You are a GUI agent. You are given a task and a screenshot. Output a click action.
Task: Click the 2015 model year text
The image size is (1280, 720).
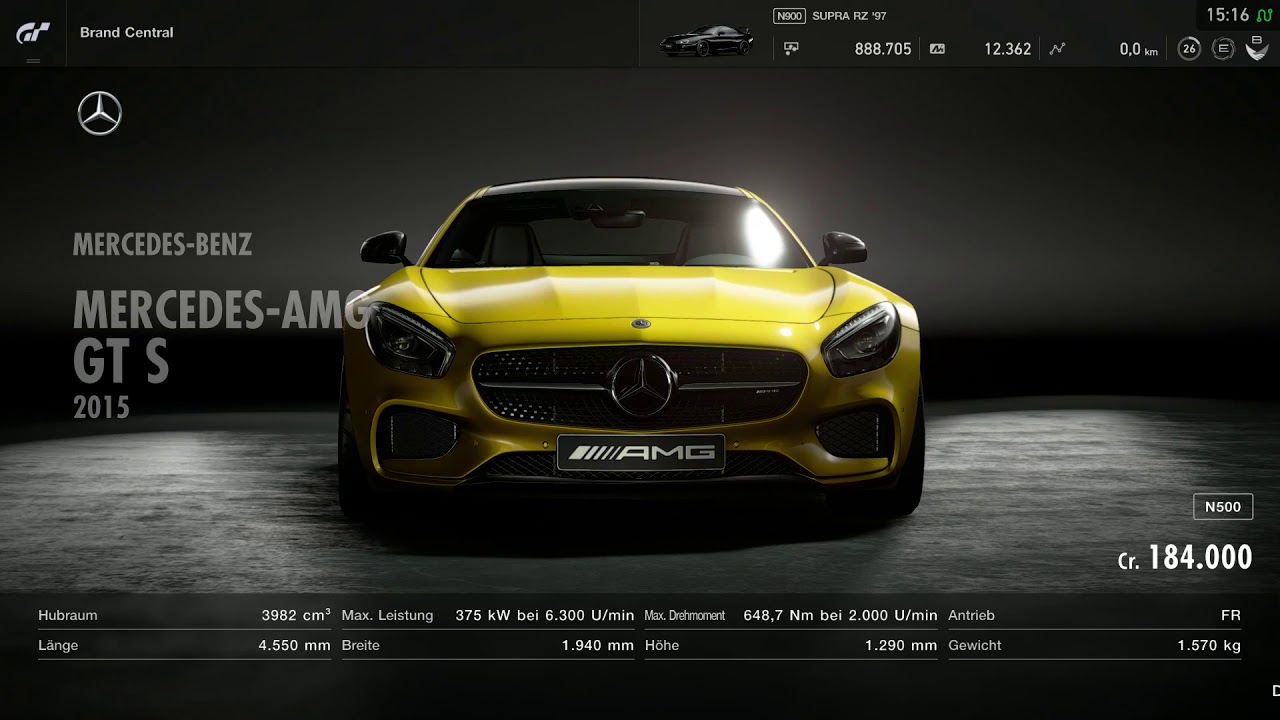(101, 407)
